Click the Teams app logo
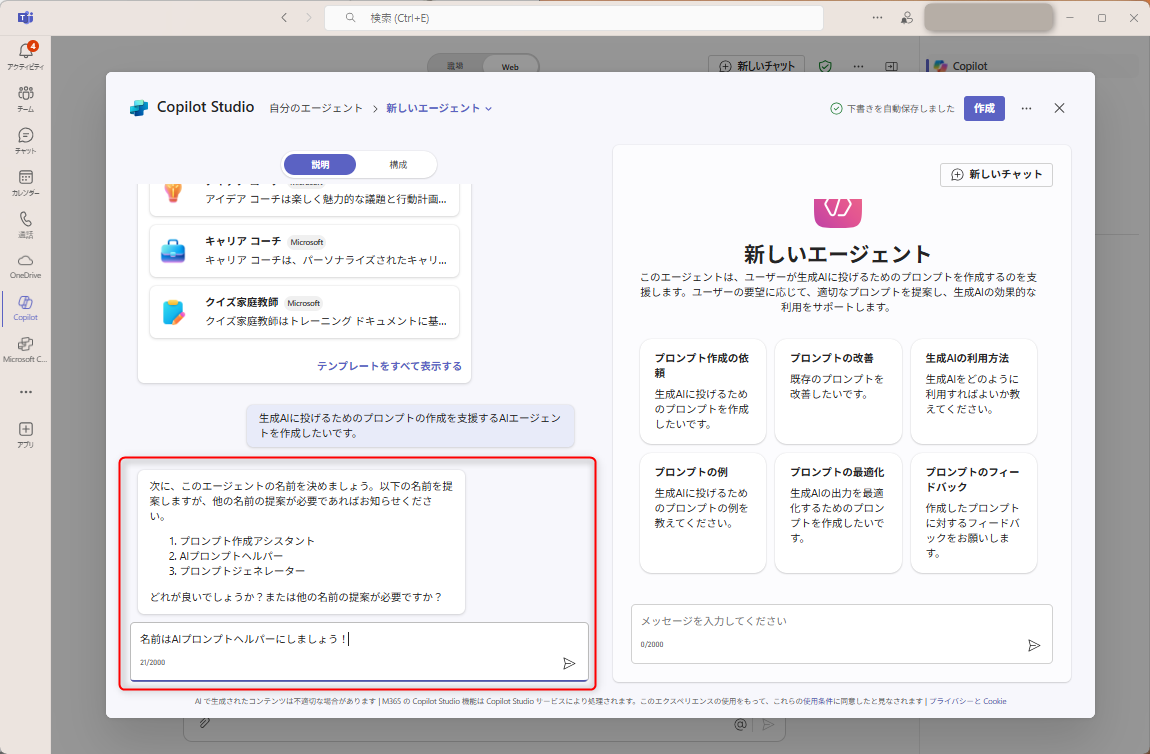This screenshot has height=754, width=1150. pos(26,18)
